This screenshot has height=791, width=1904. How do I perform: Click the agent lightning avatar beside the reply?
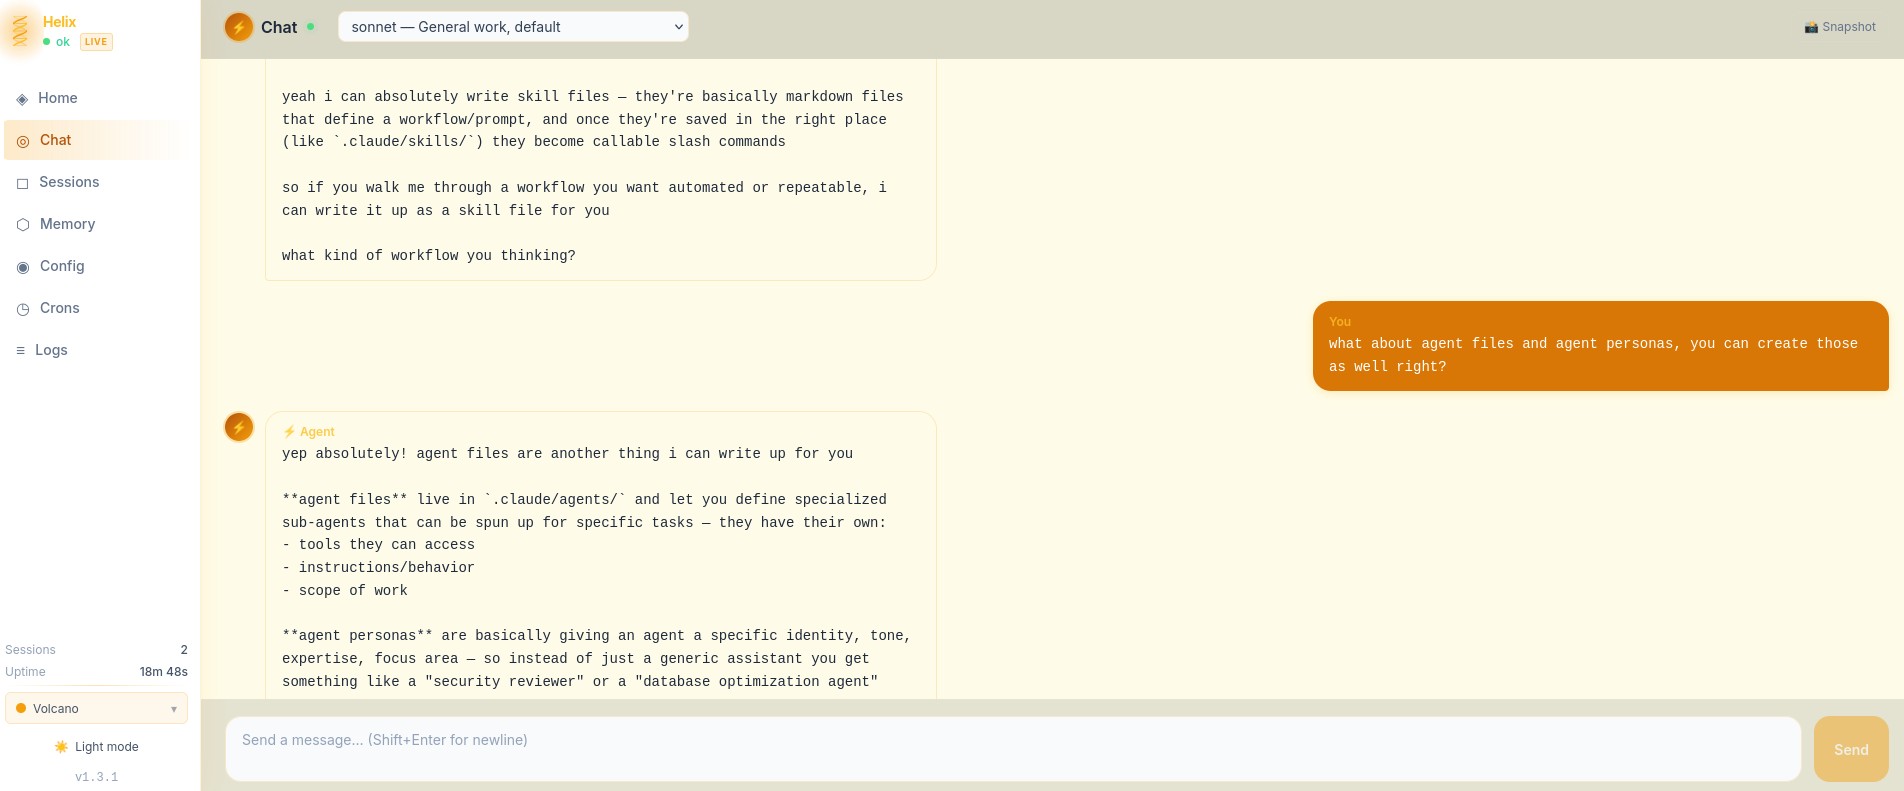coord(239,427)
